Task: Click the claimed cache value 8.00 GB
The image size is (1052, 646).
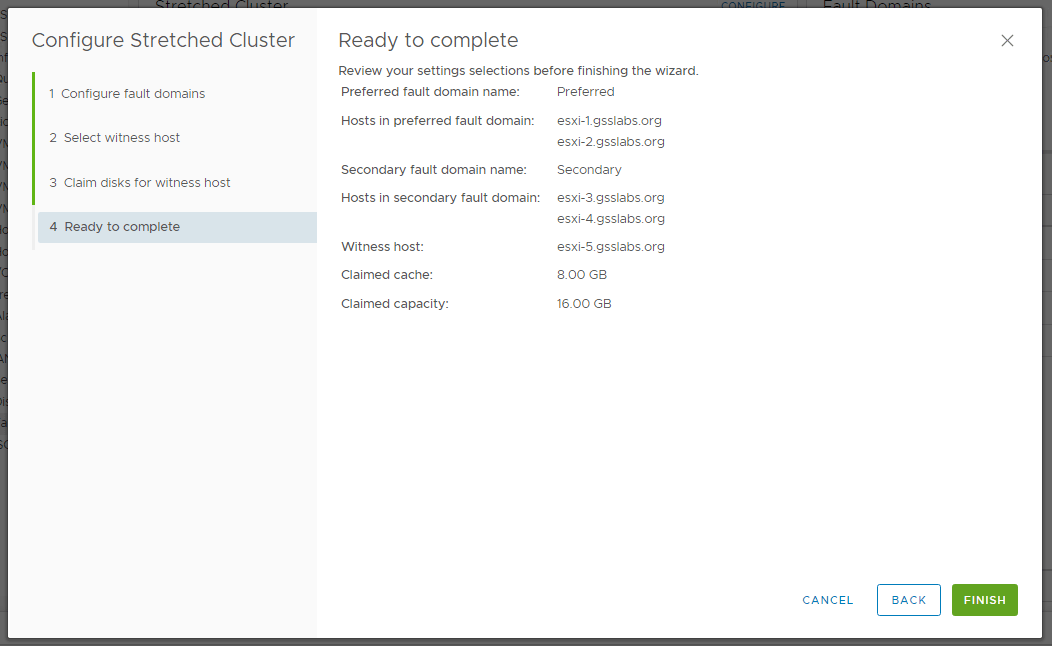Action: coord(581,275)
